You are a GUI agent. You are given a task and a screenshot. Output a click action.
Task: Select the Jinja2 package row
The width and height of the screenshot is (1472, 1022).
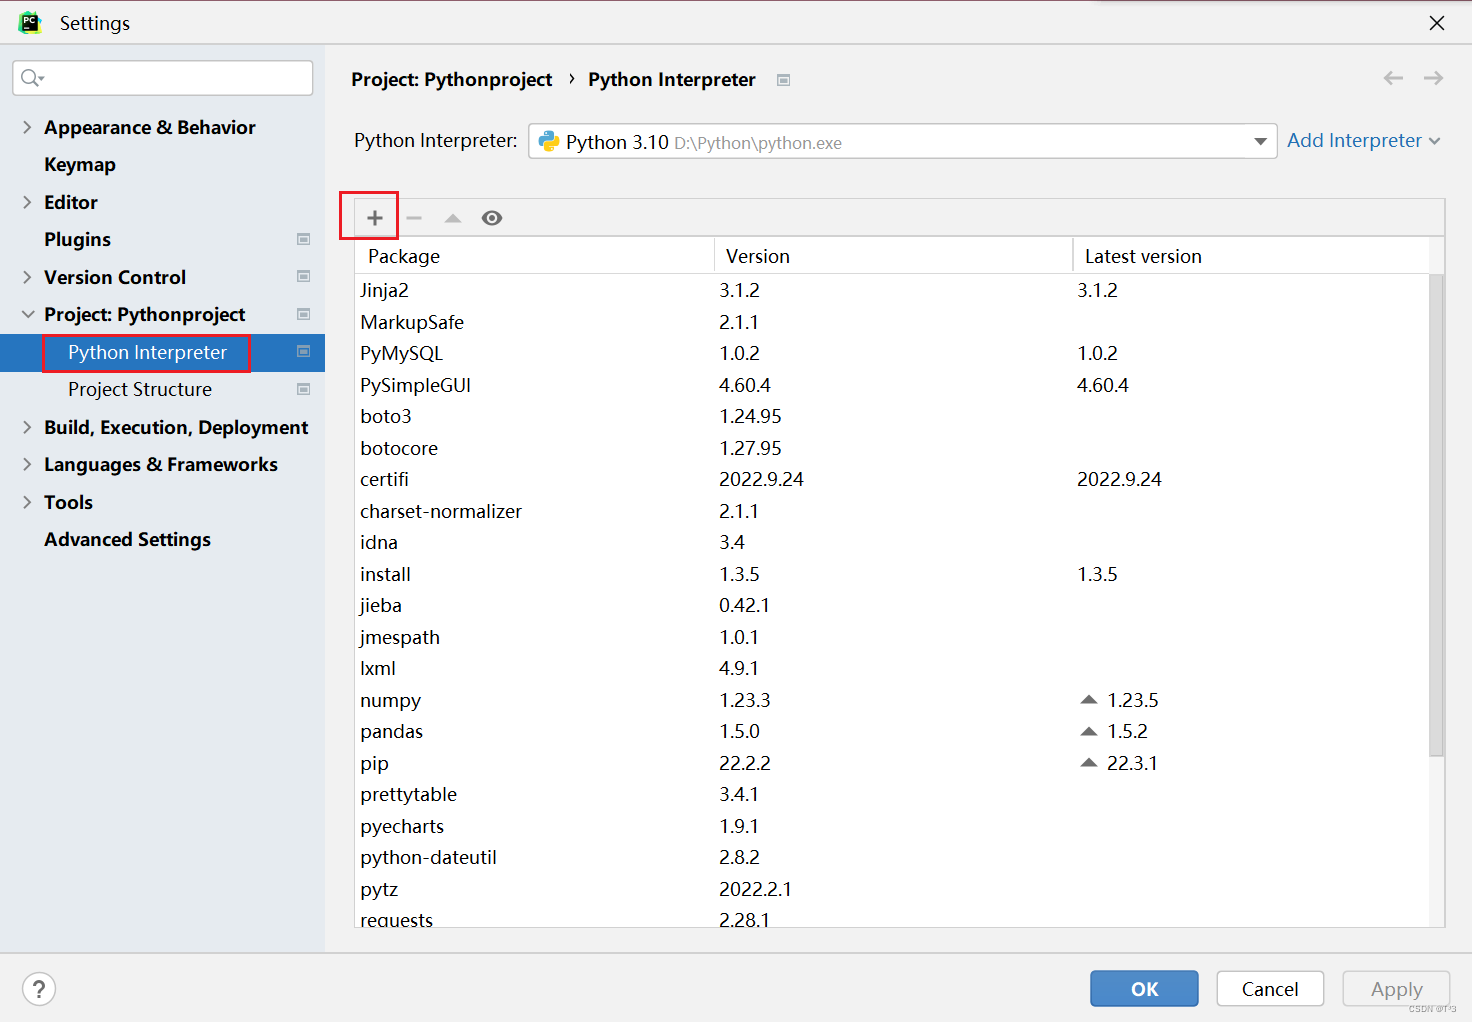[x=892, y=290]
